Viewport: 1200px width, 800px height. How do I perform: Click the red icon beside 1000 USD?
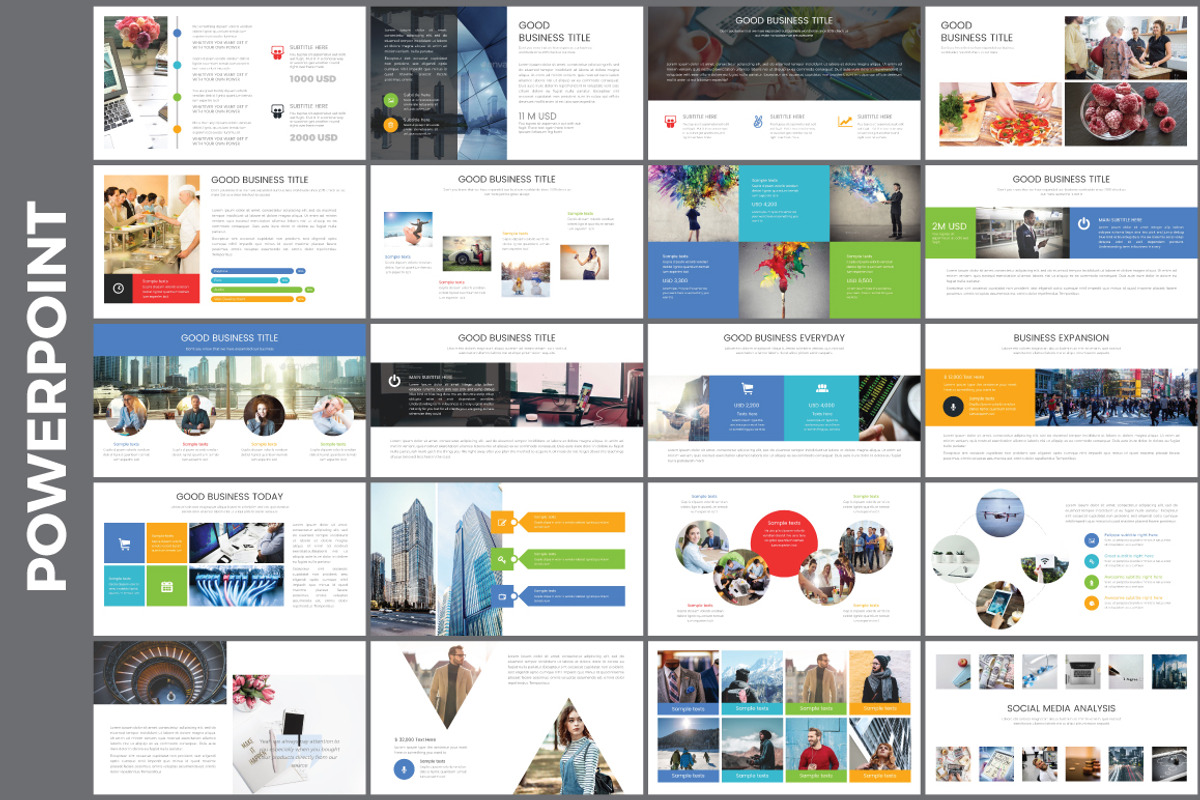pos(277,54)
